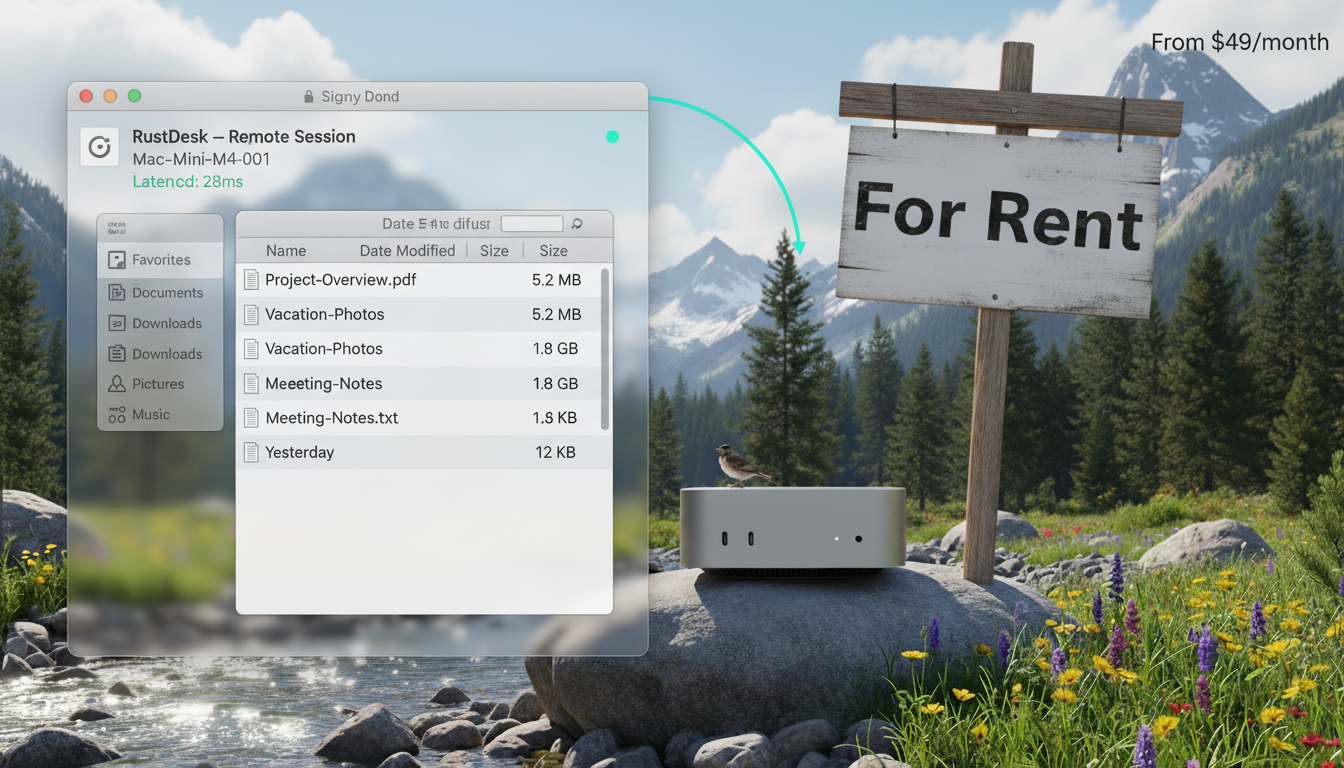Sort by the Name column header
This screenshot has height=768, width=1344.
(286, 251)
